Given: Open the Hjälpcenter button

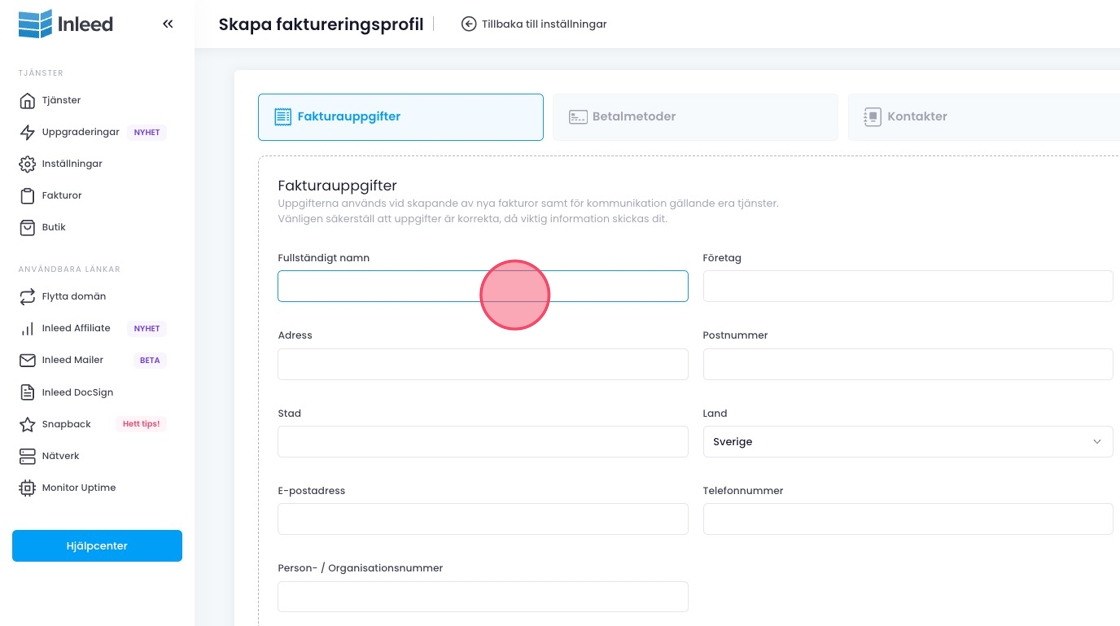Looking at the screenshot, I should click(x=97, y=546).
